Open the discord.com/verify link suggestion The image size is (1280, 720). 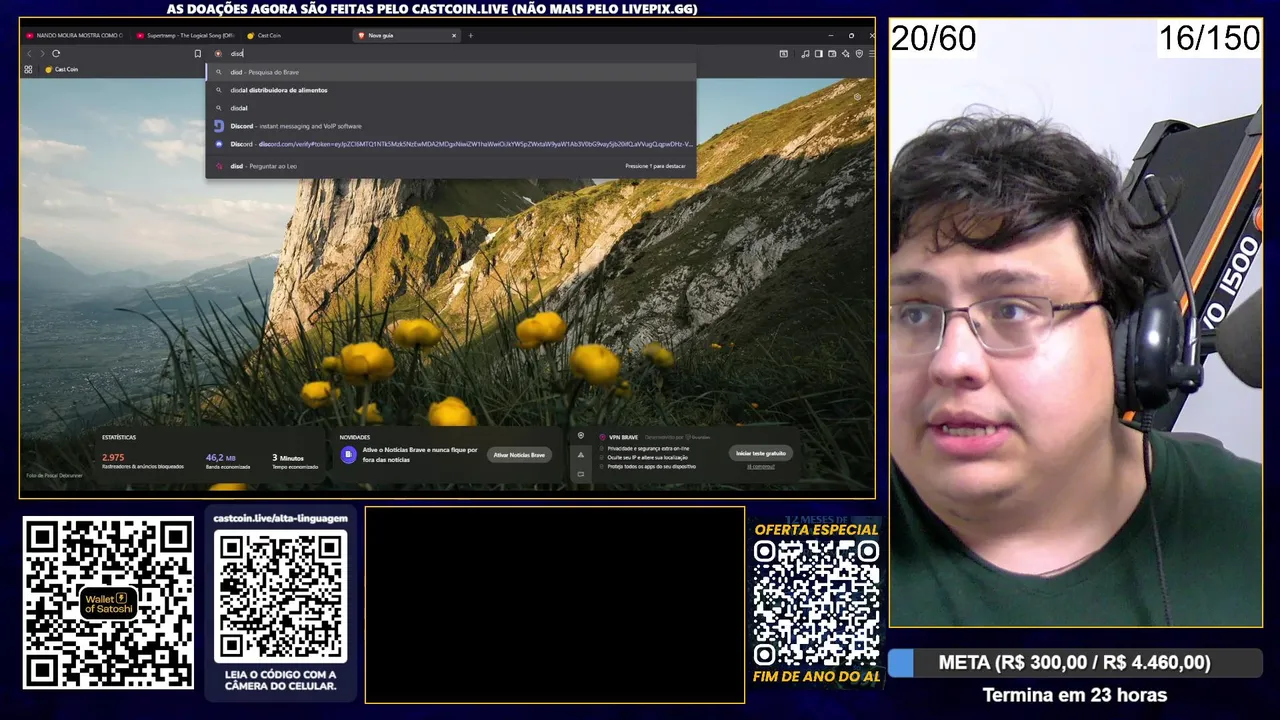point(450,144)
